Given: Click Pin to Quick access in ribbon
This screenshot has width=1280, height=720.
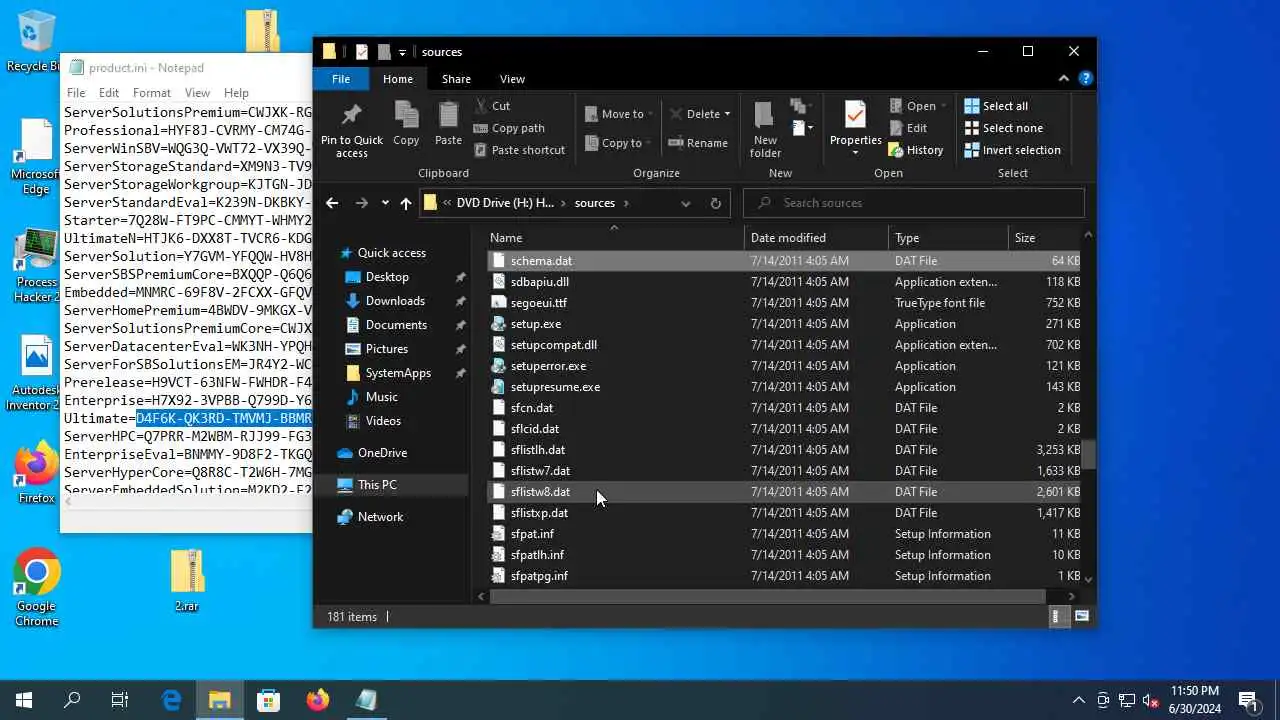Looking at the screenshot, I should pyautogui.click(x=351, y=130).
